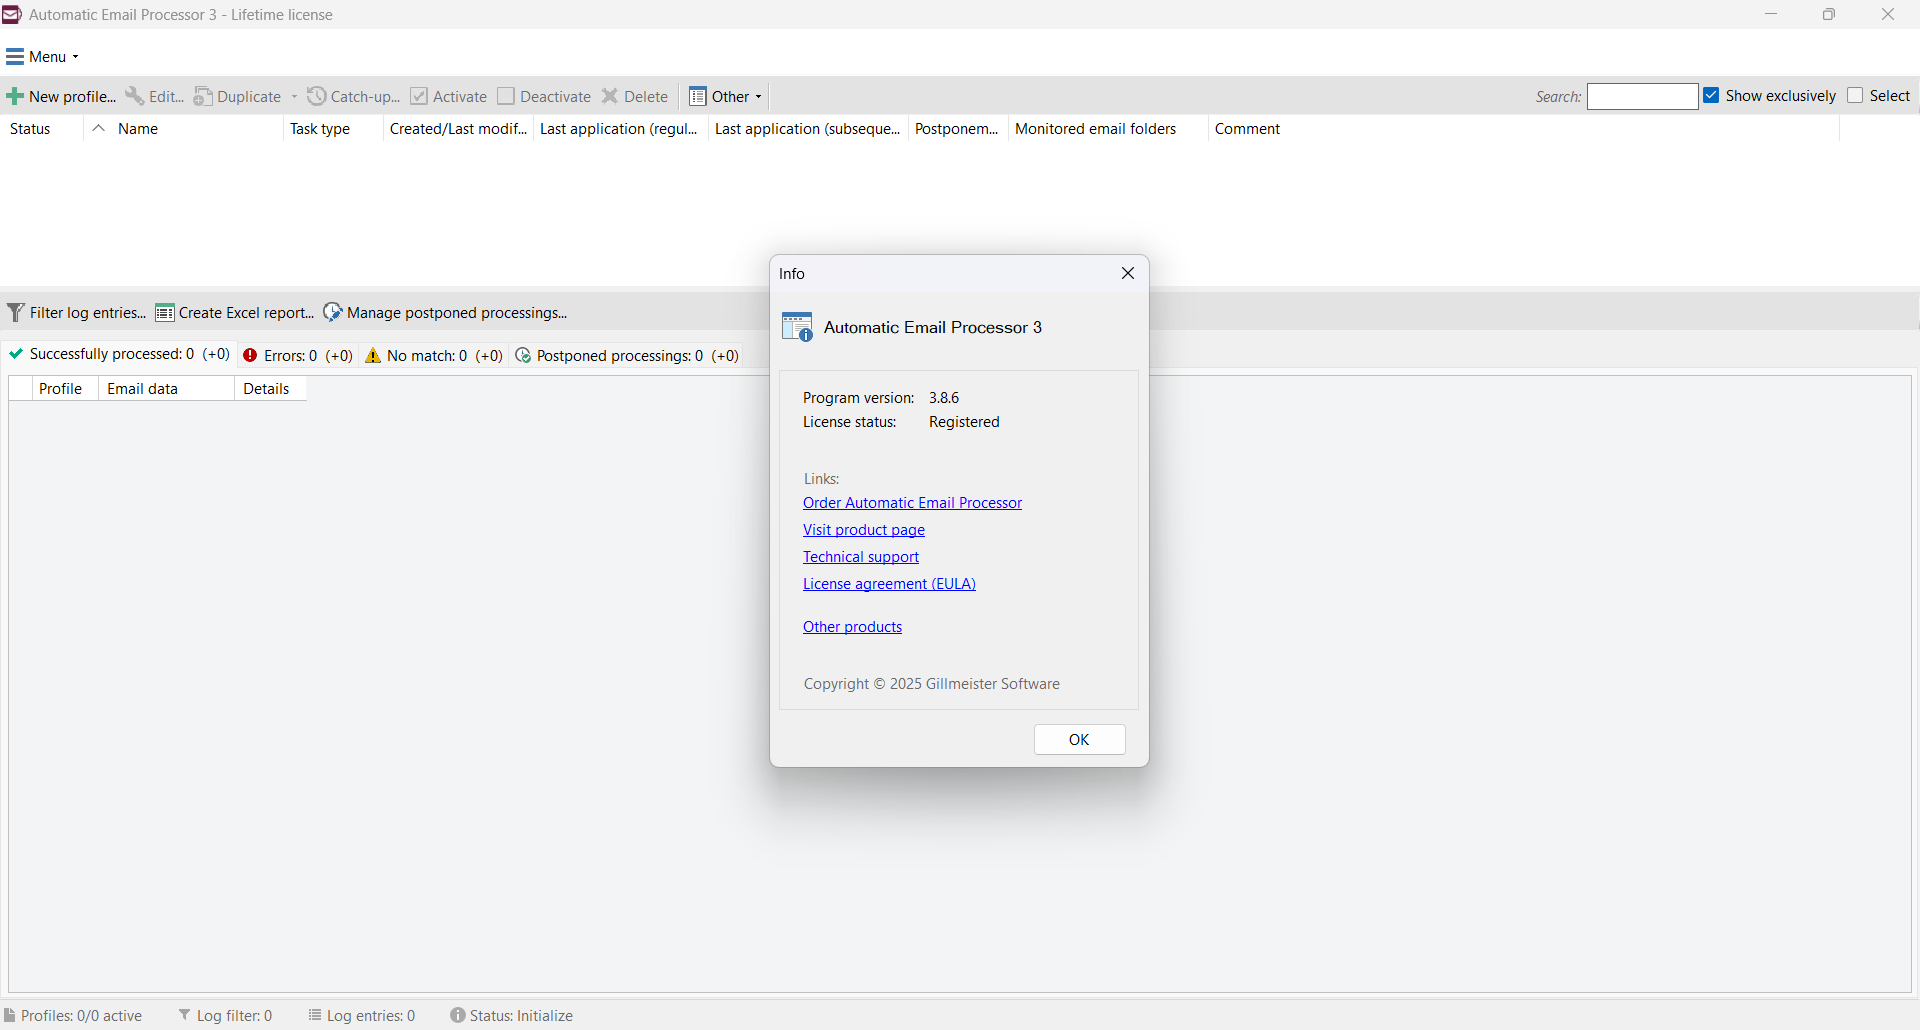Viewport: 1920px width, 1030px height.
Task: Click the Name column header label
Action: pos(138,128)
